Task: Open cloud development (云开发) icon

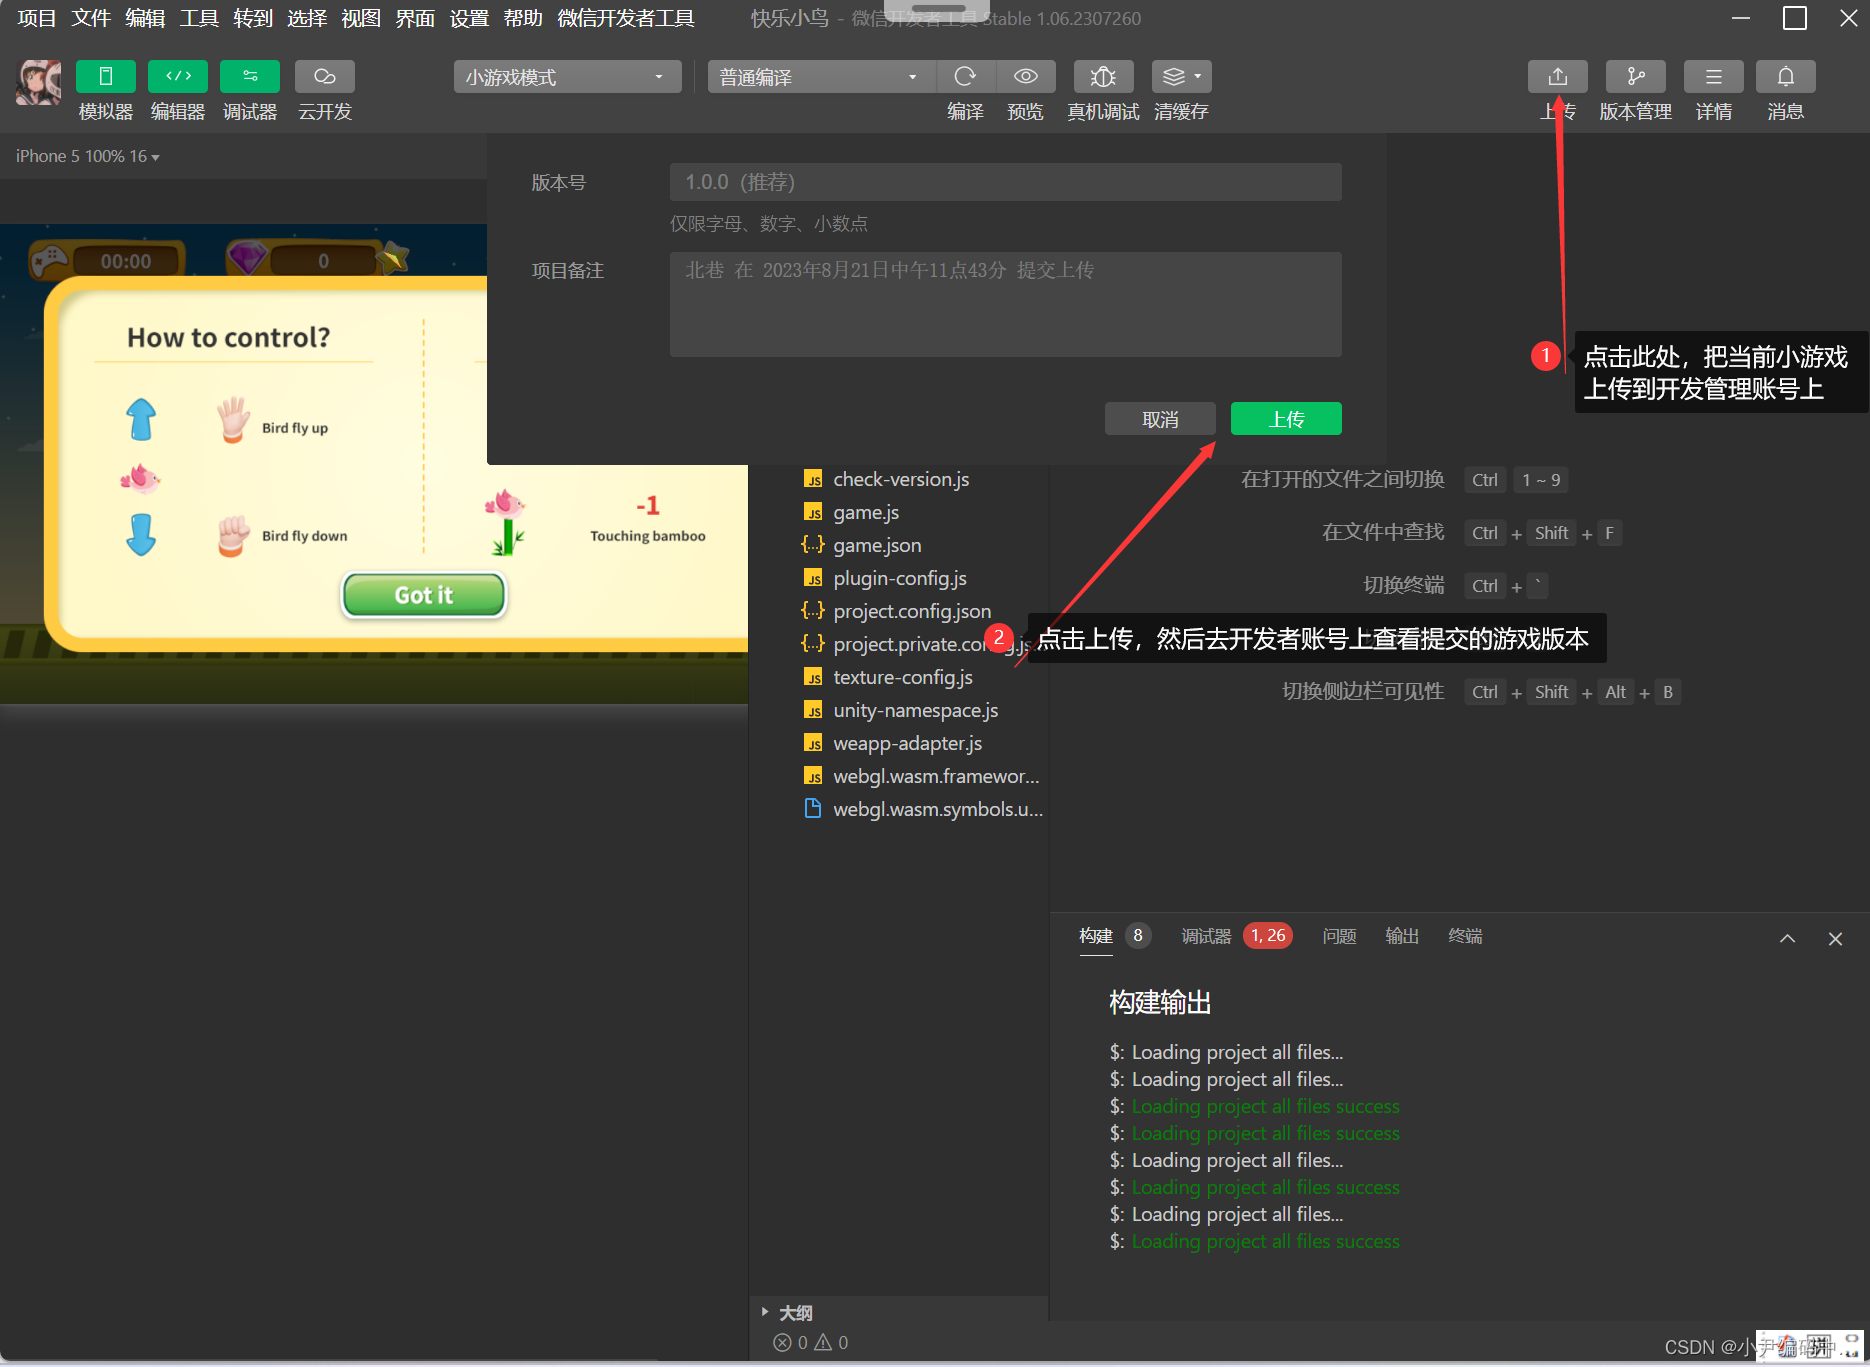Action: (x=324, y=77)
